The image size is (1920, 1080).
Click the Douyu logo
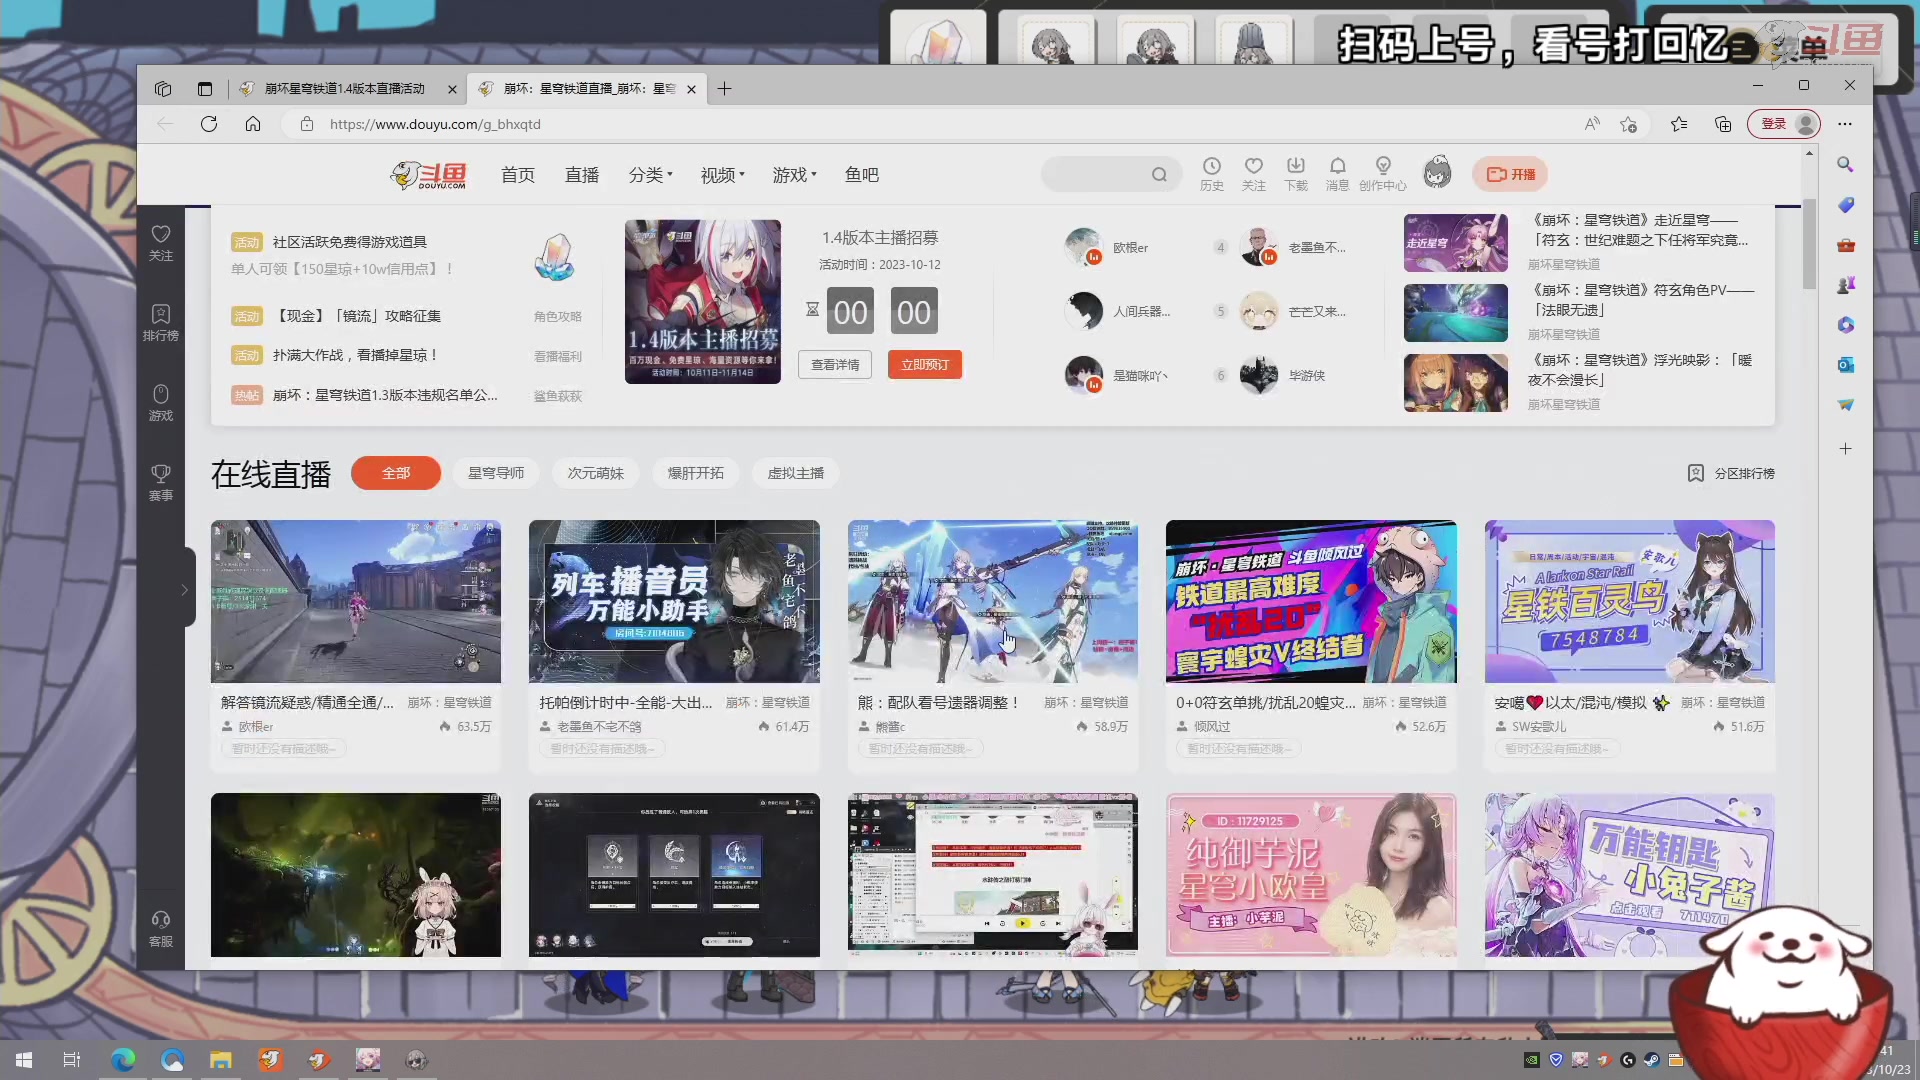[x=428, y=175]
